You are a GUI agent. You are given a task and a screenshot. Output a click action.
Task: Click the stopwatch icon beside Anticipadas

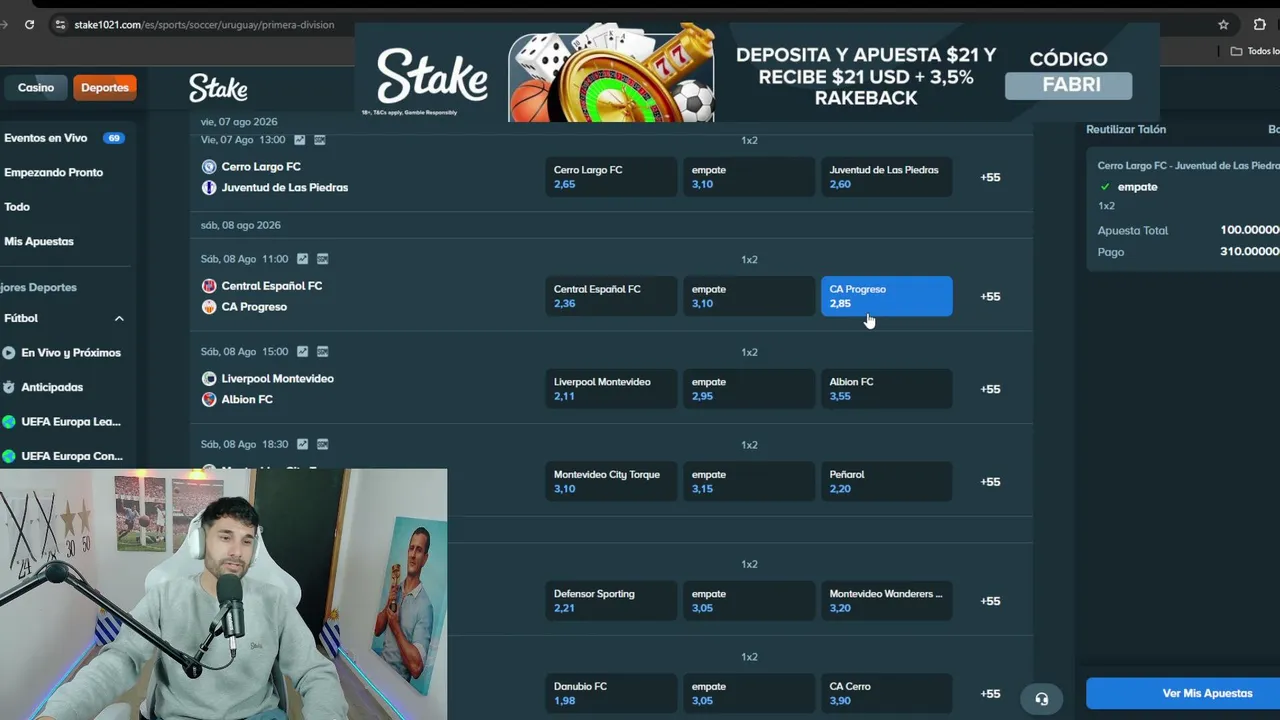(x=9, y=387)
